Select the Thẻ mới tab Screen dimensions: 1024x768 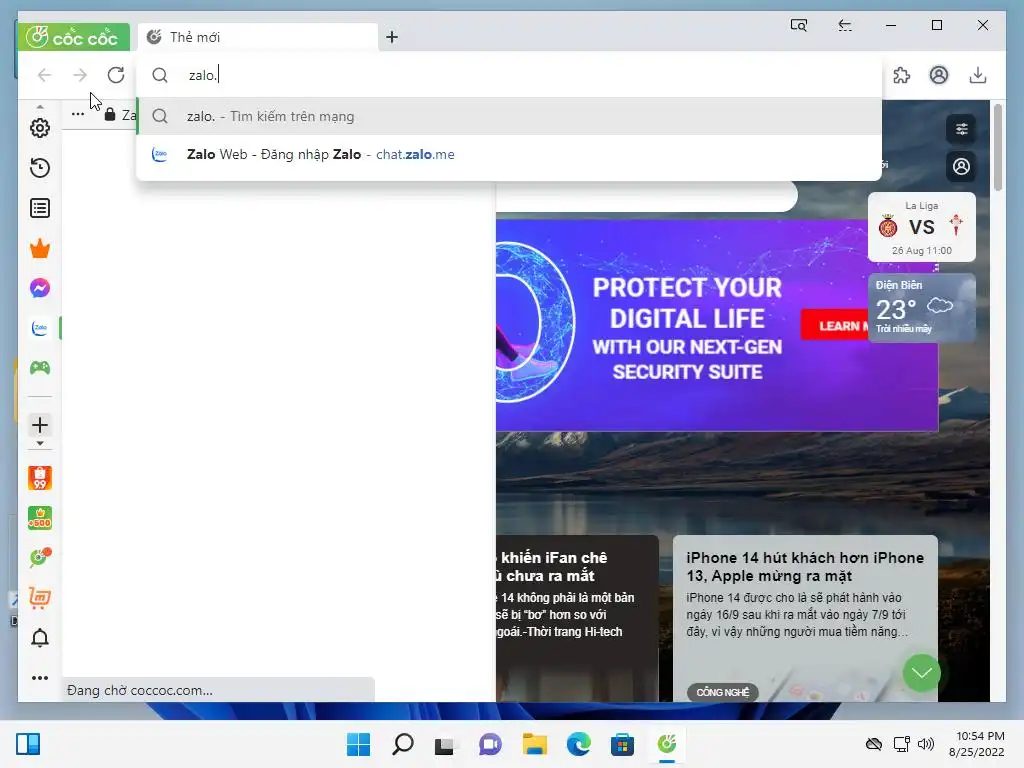(257, 37)
